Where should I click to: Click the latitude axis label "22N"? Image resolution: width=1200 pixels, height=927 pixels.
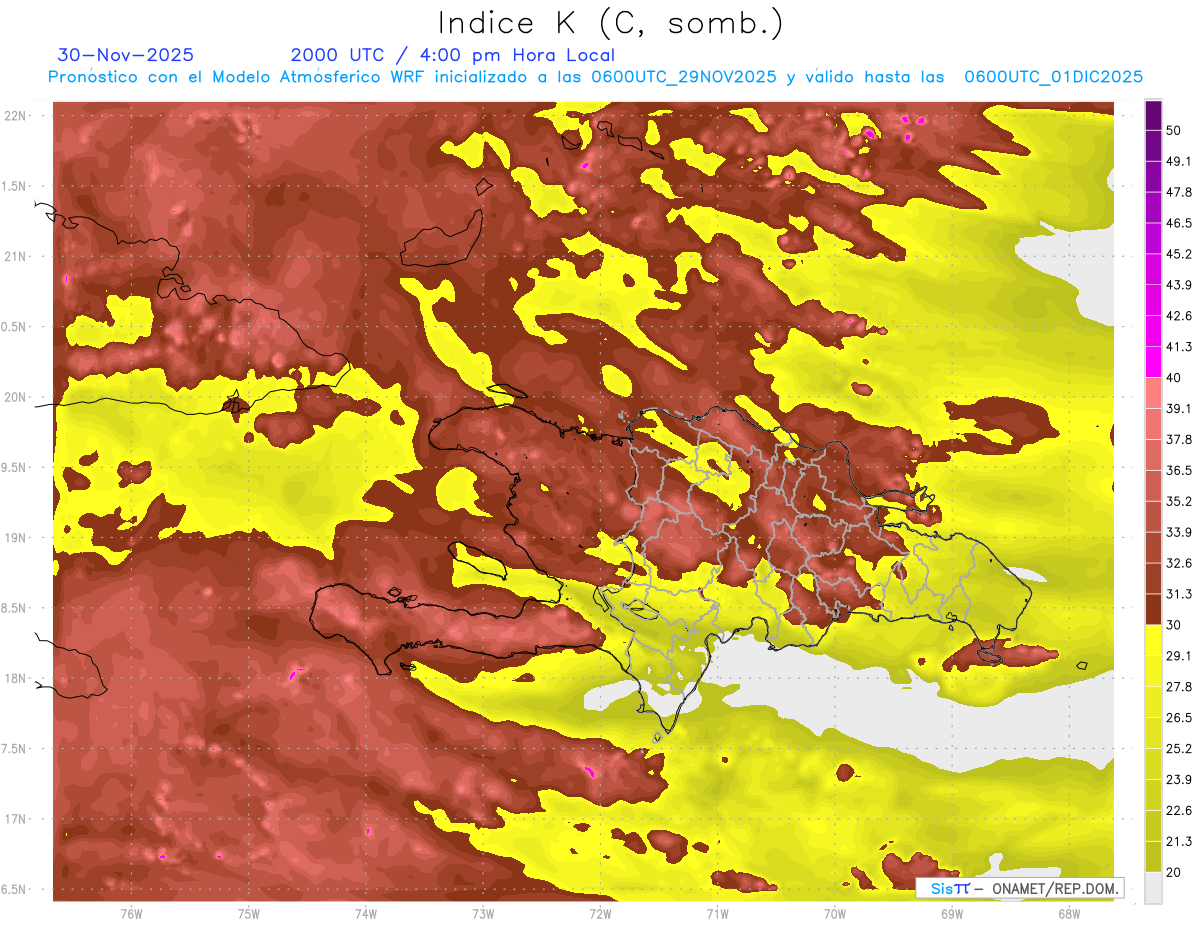[15, 116]
